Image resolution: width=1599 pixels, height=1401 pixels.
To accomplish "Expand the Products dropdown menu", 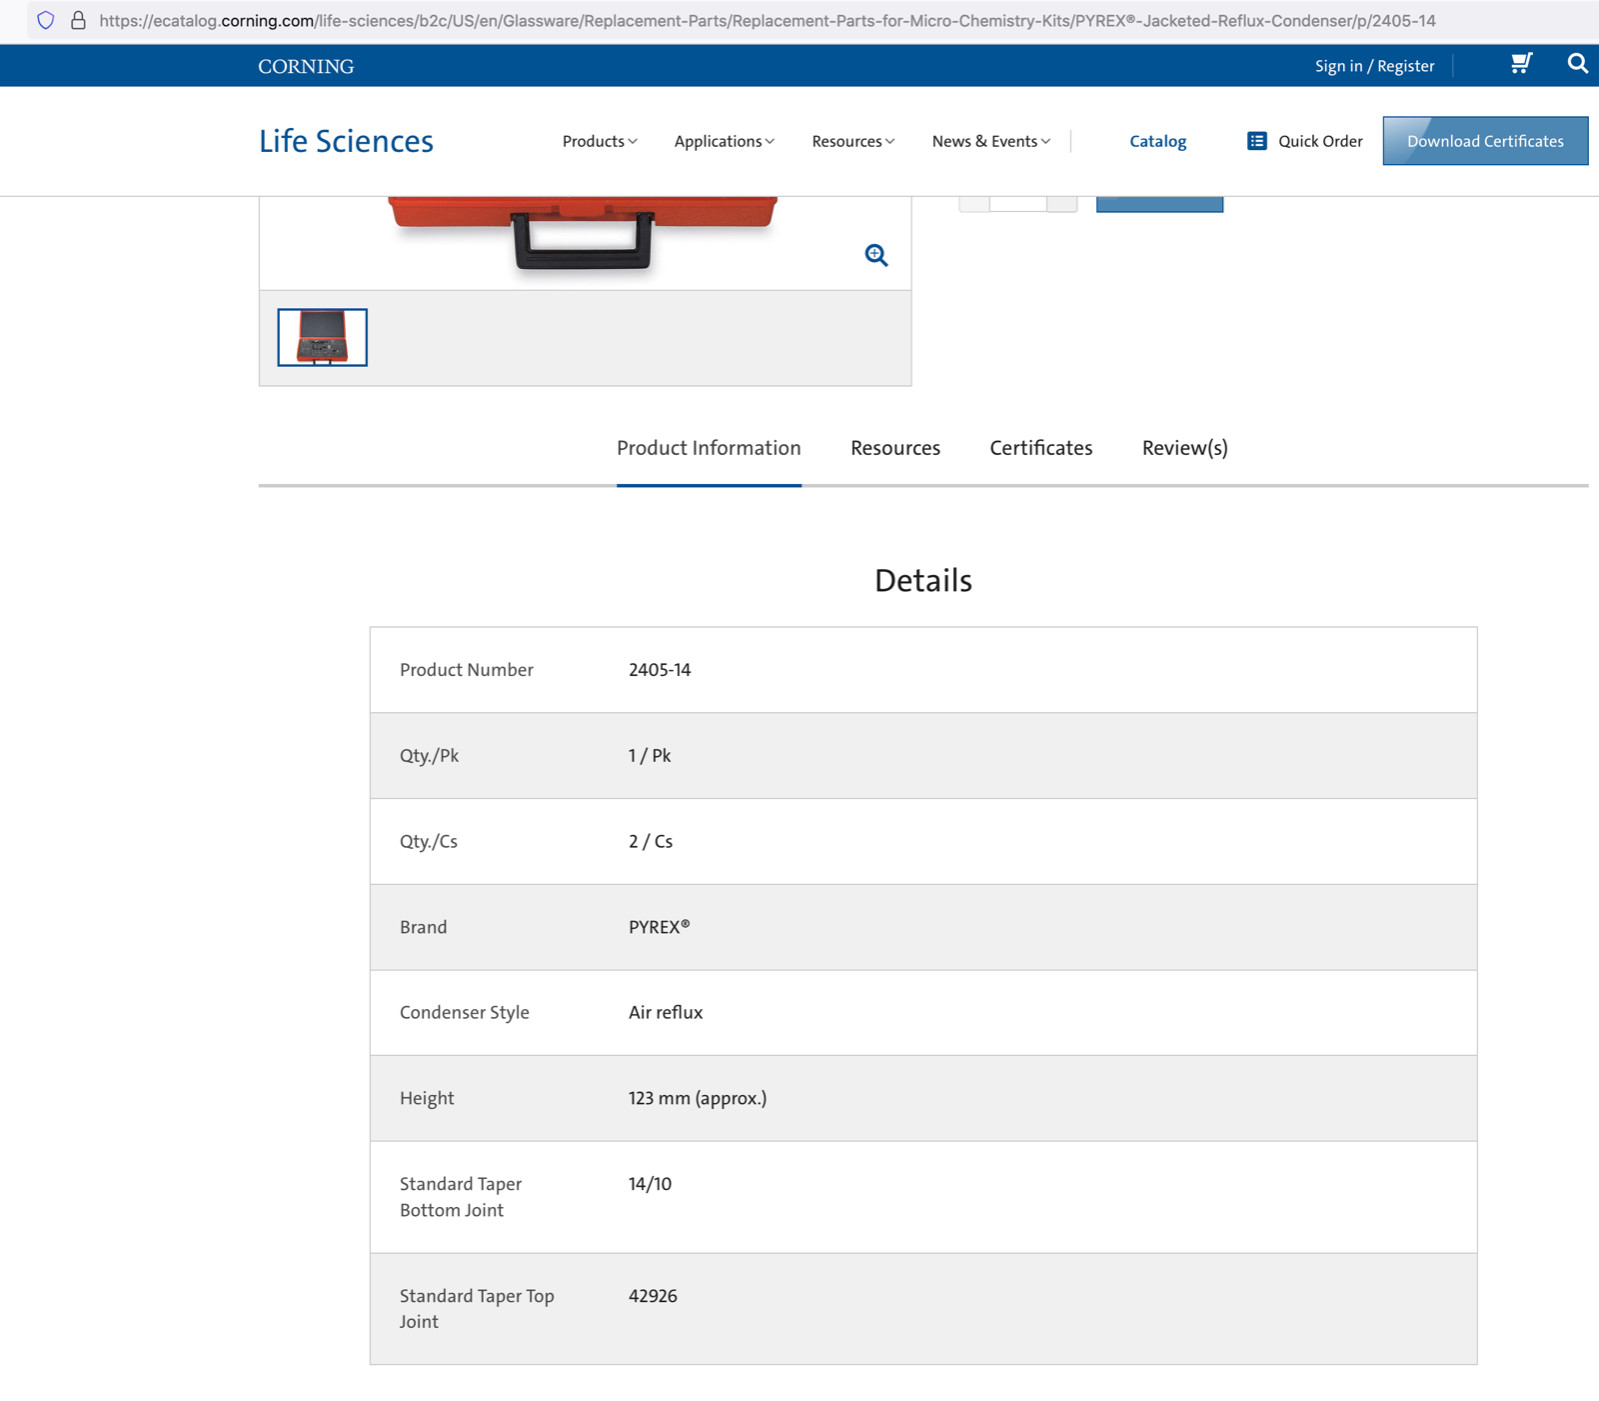I will tap(599, 141).
